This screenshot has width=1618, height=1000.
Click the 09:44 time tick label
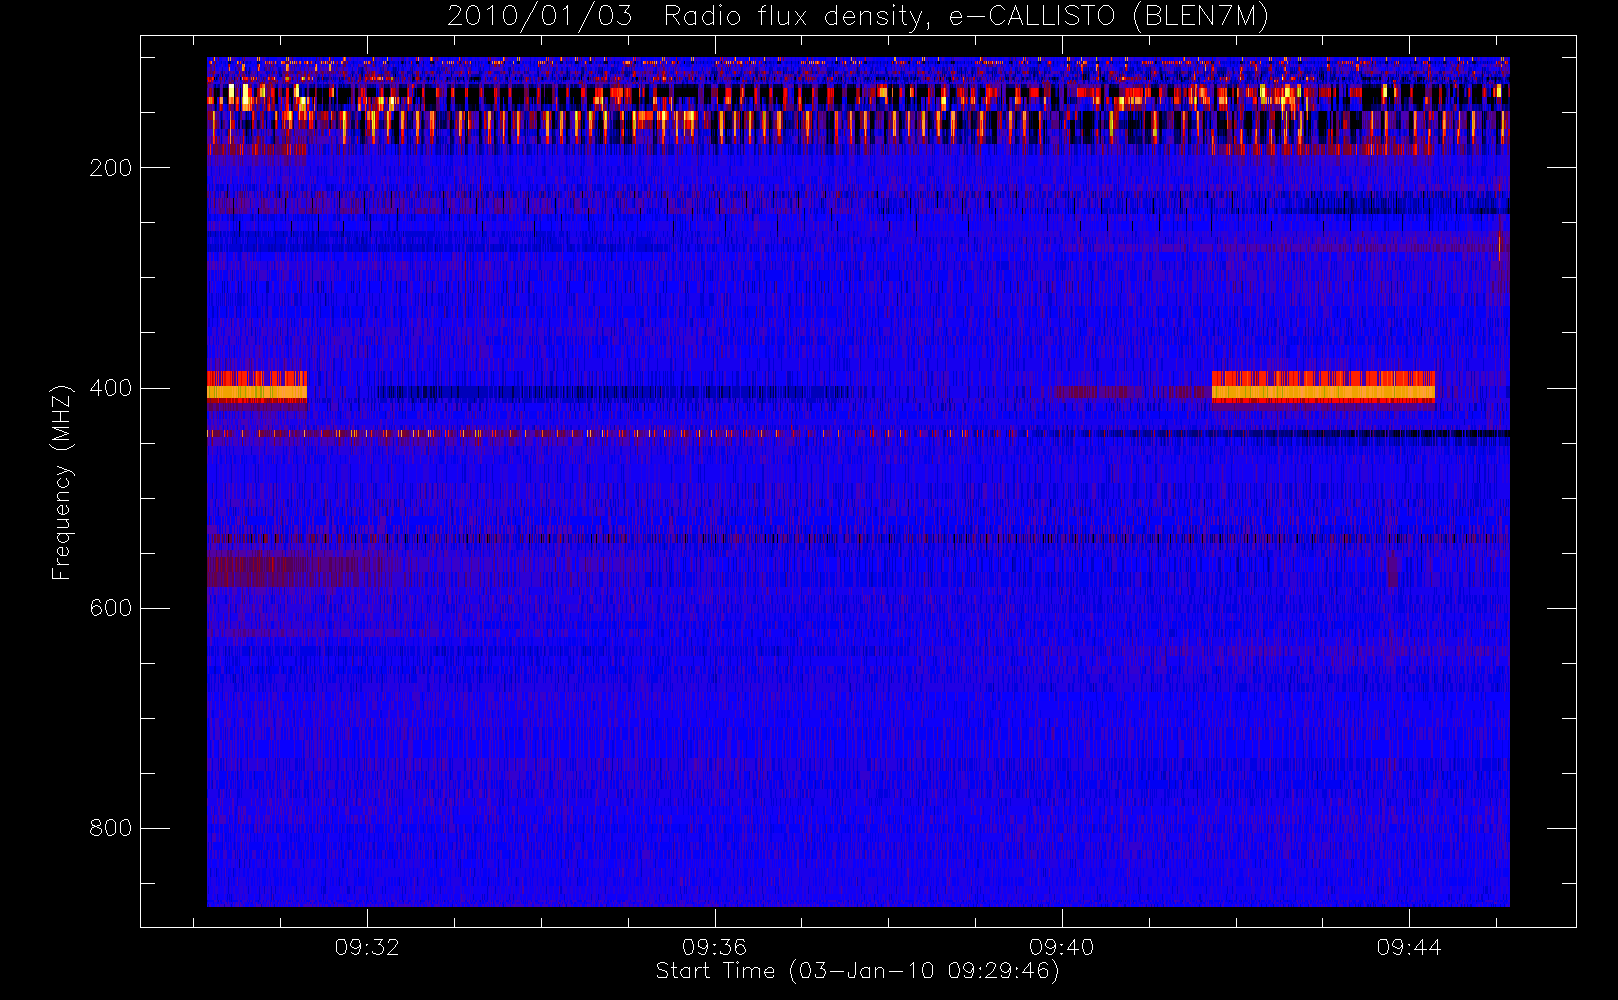tap(1408, 947)
